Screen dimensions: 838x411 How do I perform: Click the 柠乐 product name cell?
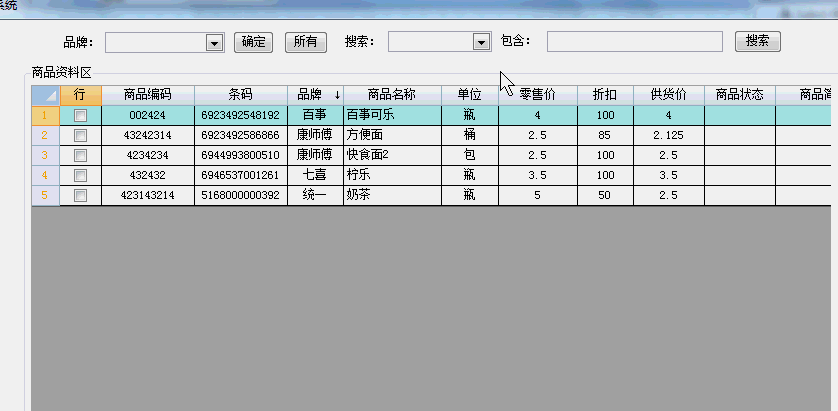[x=392, y=175]
